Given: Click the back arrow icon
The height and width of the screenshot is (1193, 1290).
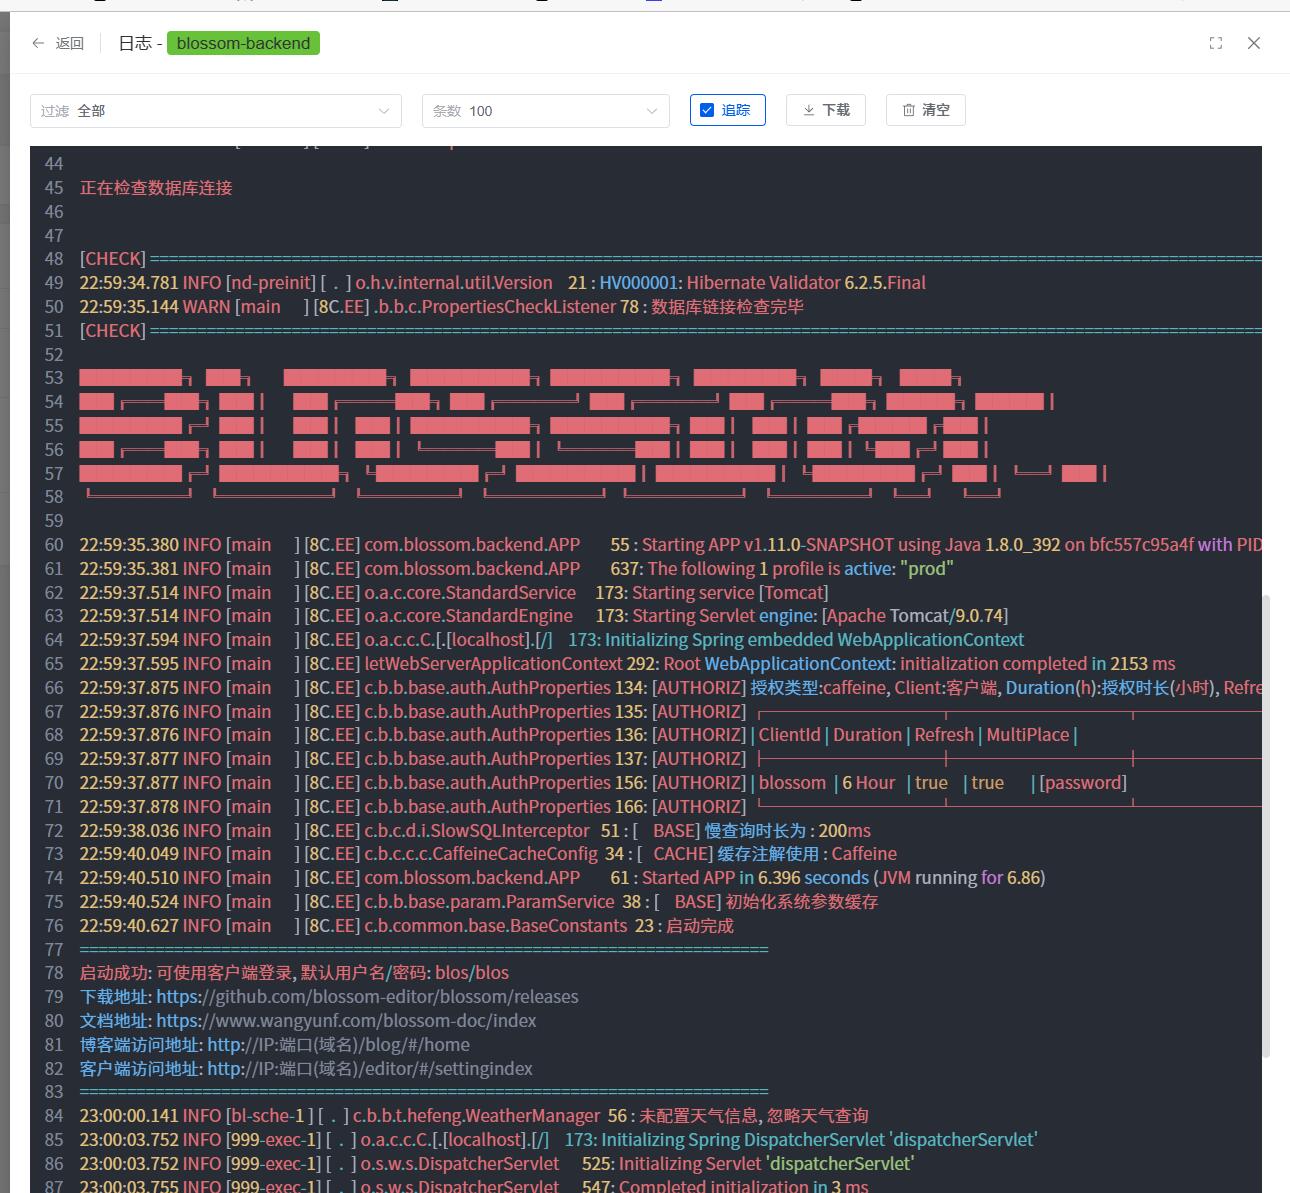Looking at the screenshot, I should tap(38, 43).
